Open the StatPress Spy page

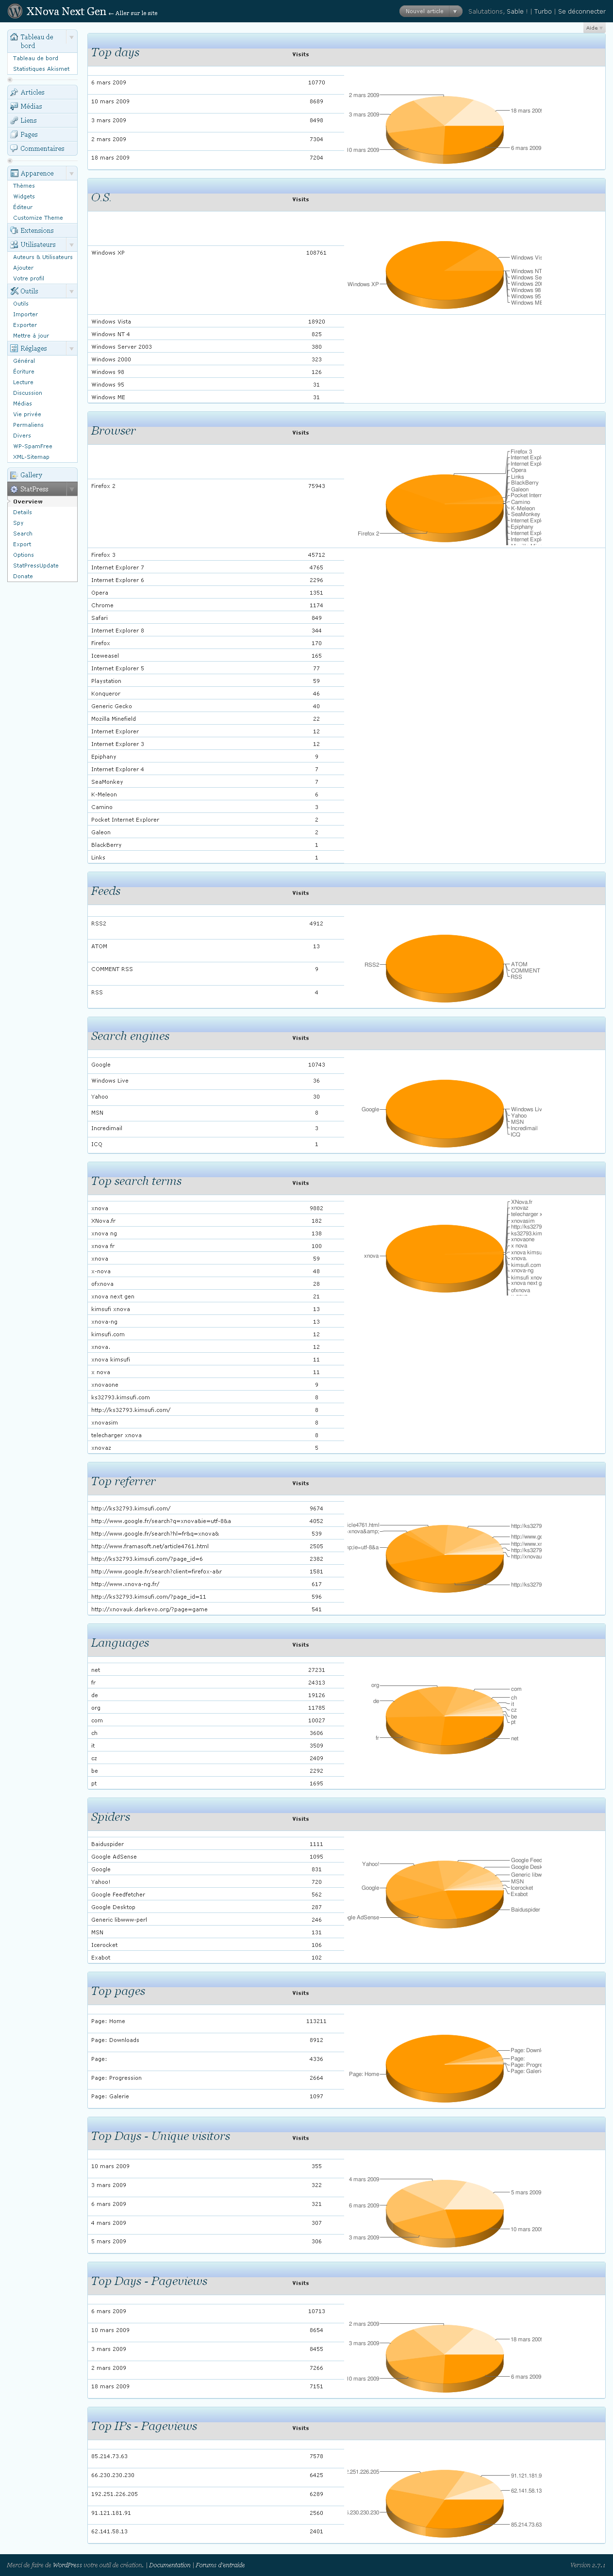pos(18,523)
